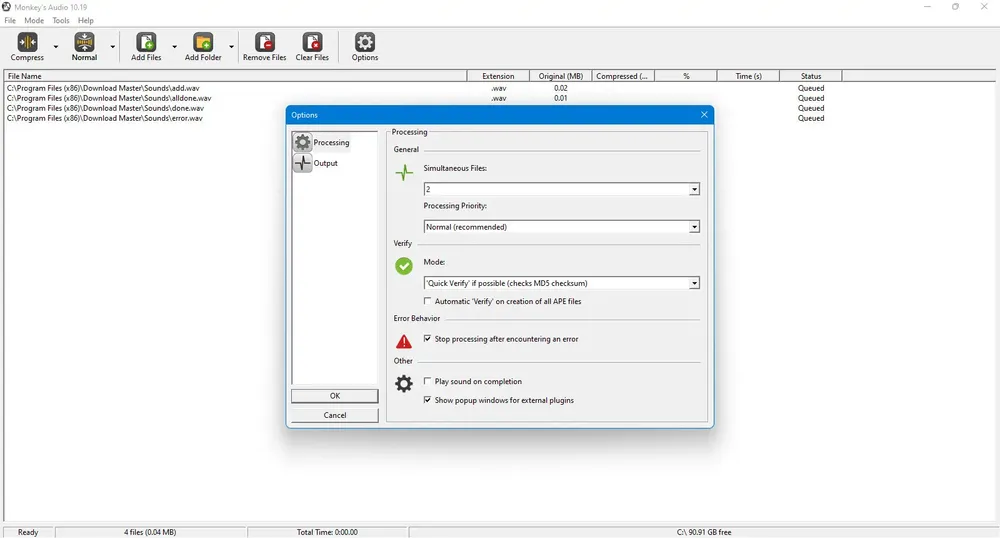Enable Automatic Verify on creation of APE files
Screen dimensions: 1000x538
point(427,301)
